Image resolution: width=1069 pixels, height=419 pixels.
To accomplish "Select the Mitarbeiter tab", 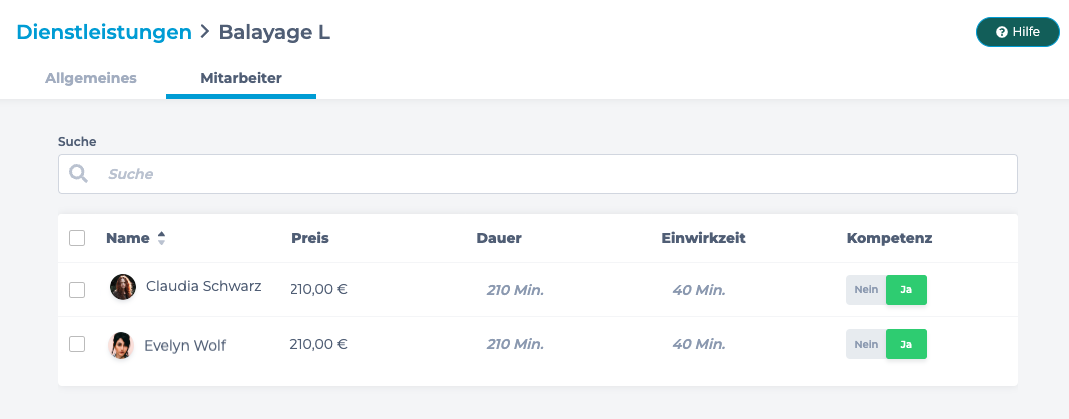I will (241, 78).
